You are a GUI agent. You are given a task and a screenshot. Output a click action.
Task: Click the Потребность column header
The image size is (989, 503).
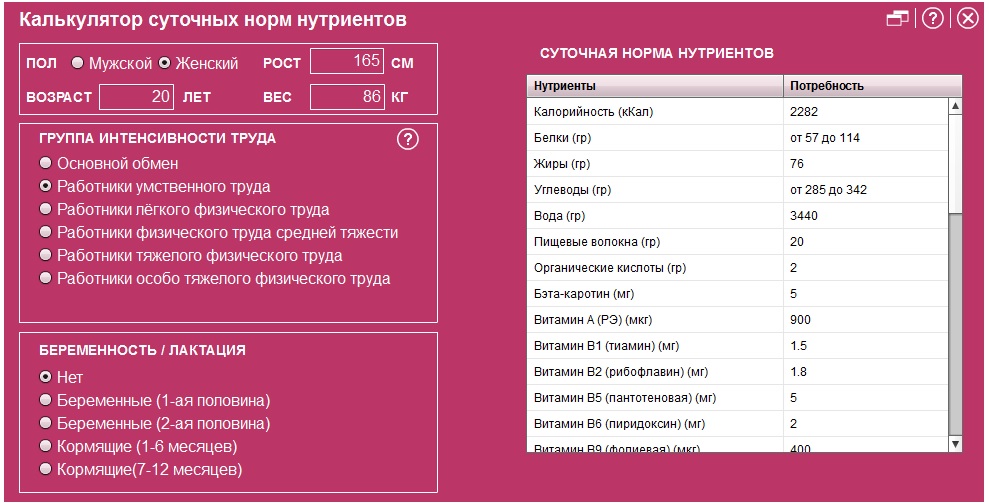[x=872, y=86]
